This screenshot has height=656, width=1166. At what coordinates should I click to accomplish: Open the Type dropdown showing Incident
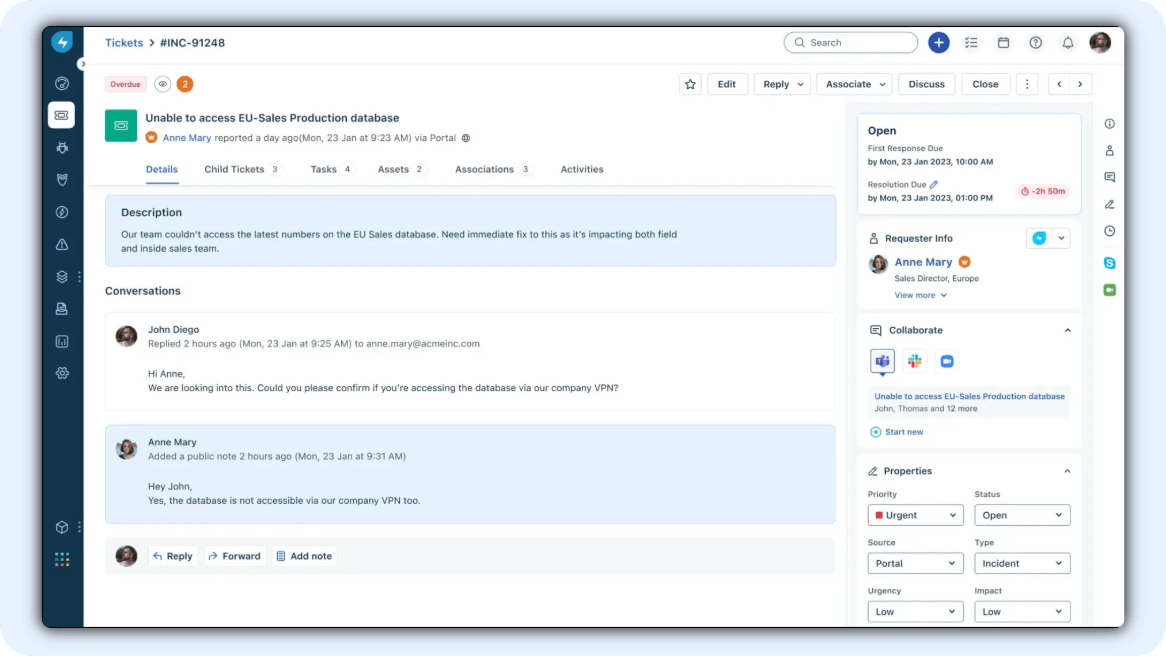pyautogui.click(x=1021, y=564)
